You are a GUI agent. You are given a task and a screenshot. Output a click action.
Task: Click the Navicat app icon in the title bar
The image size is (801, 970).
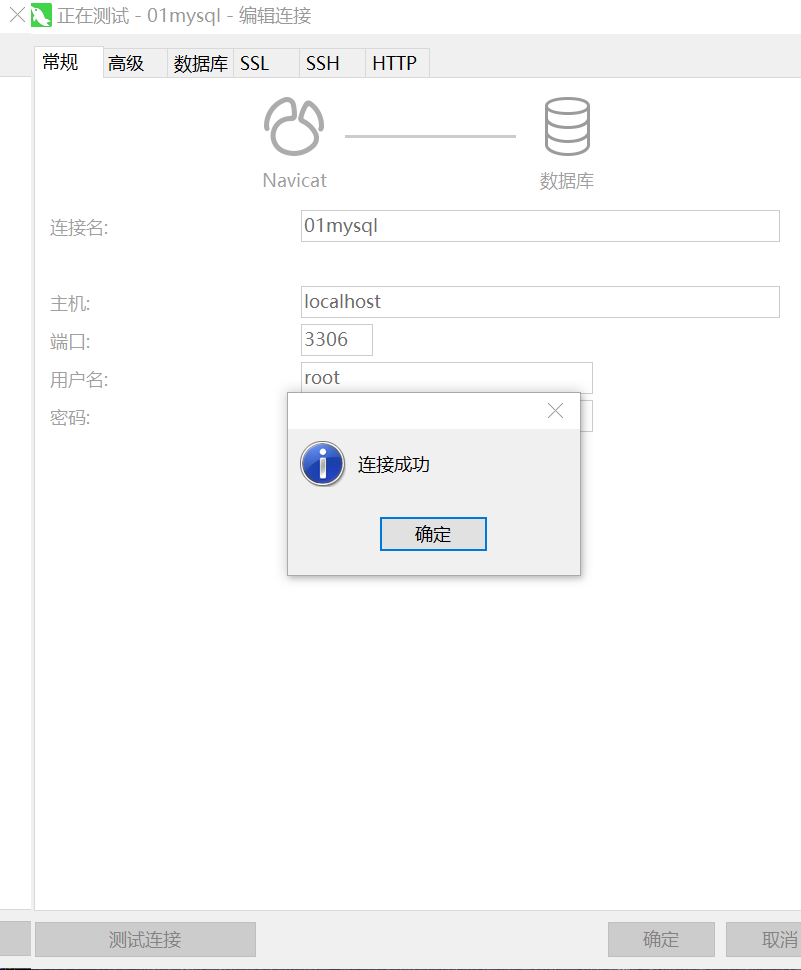tap(41, 15)
